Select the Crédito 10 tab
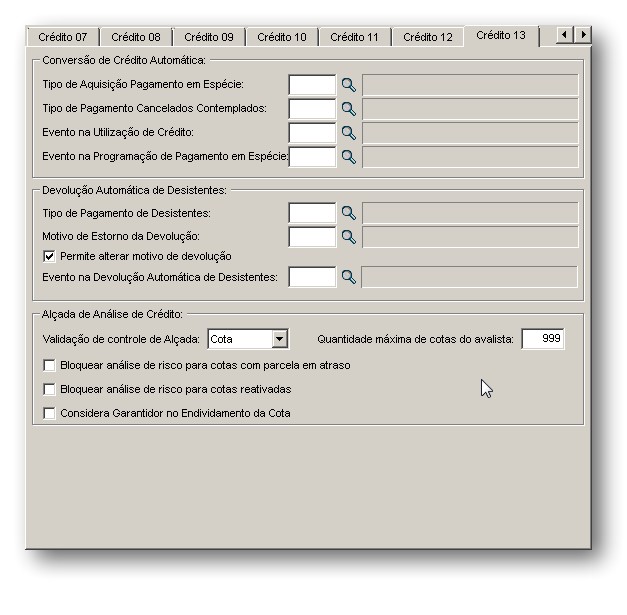The height and width of the screenshot is (615, 627). click(282, 37)
